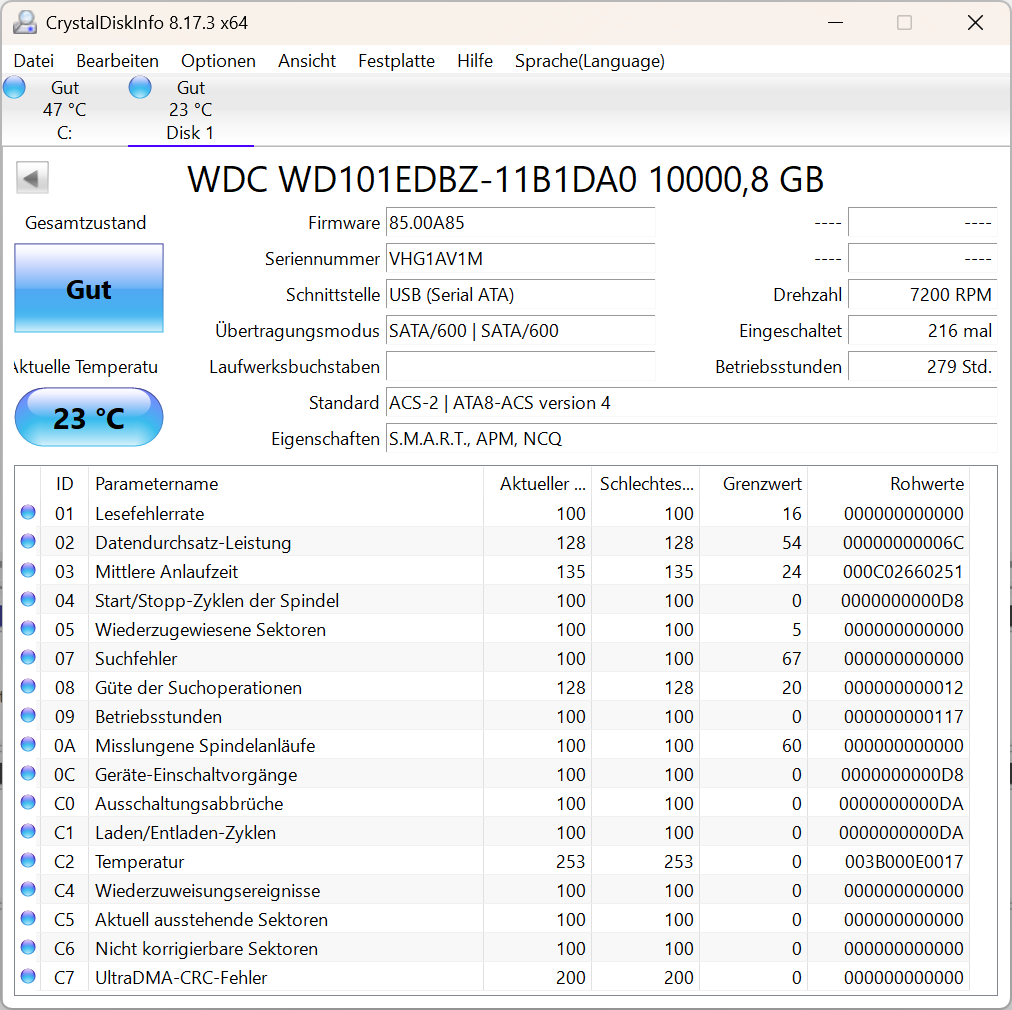The width and height of the screenshot is (1012, 1010).
Task: Click the indicator beside Wiederzugewiesene Sektoren
Action: (x=27, y=629)
